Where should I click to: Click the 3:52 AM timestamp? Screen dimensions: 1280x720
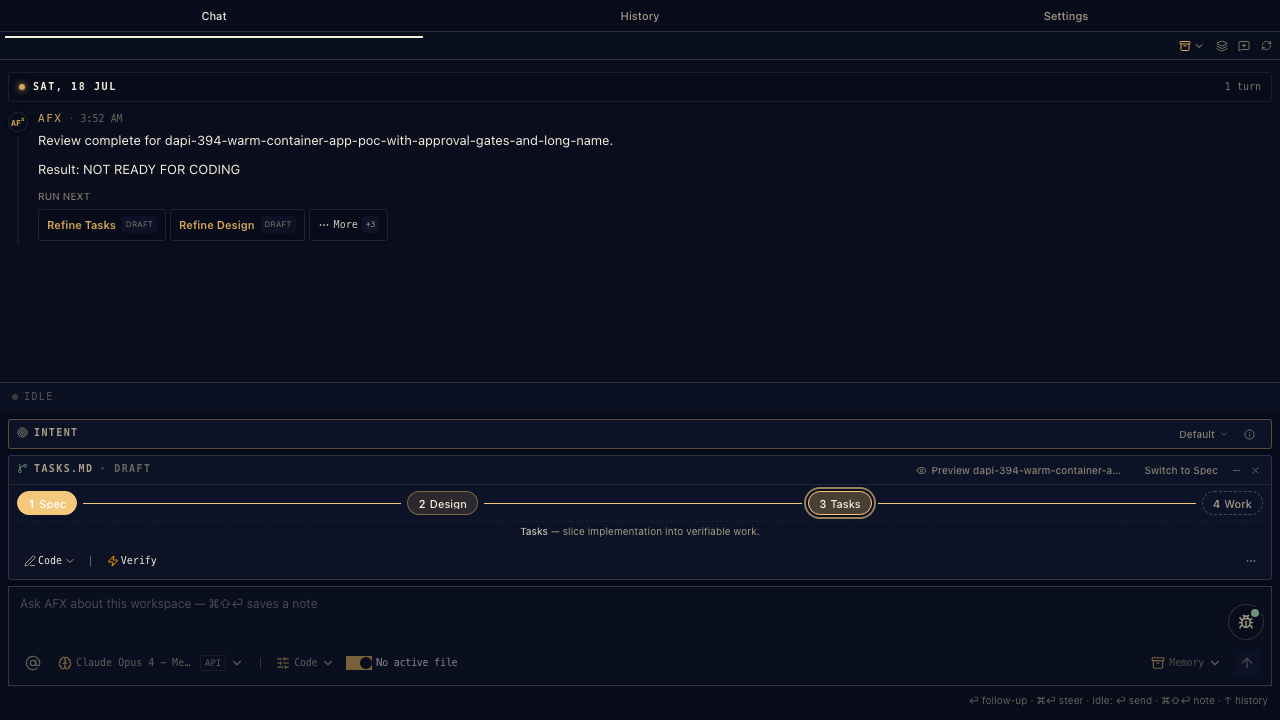(x=101, y=118)
